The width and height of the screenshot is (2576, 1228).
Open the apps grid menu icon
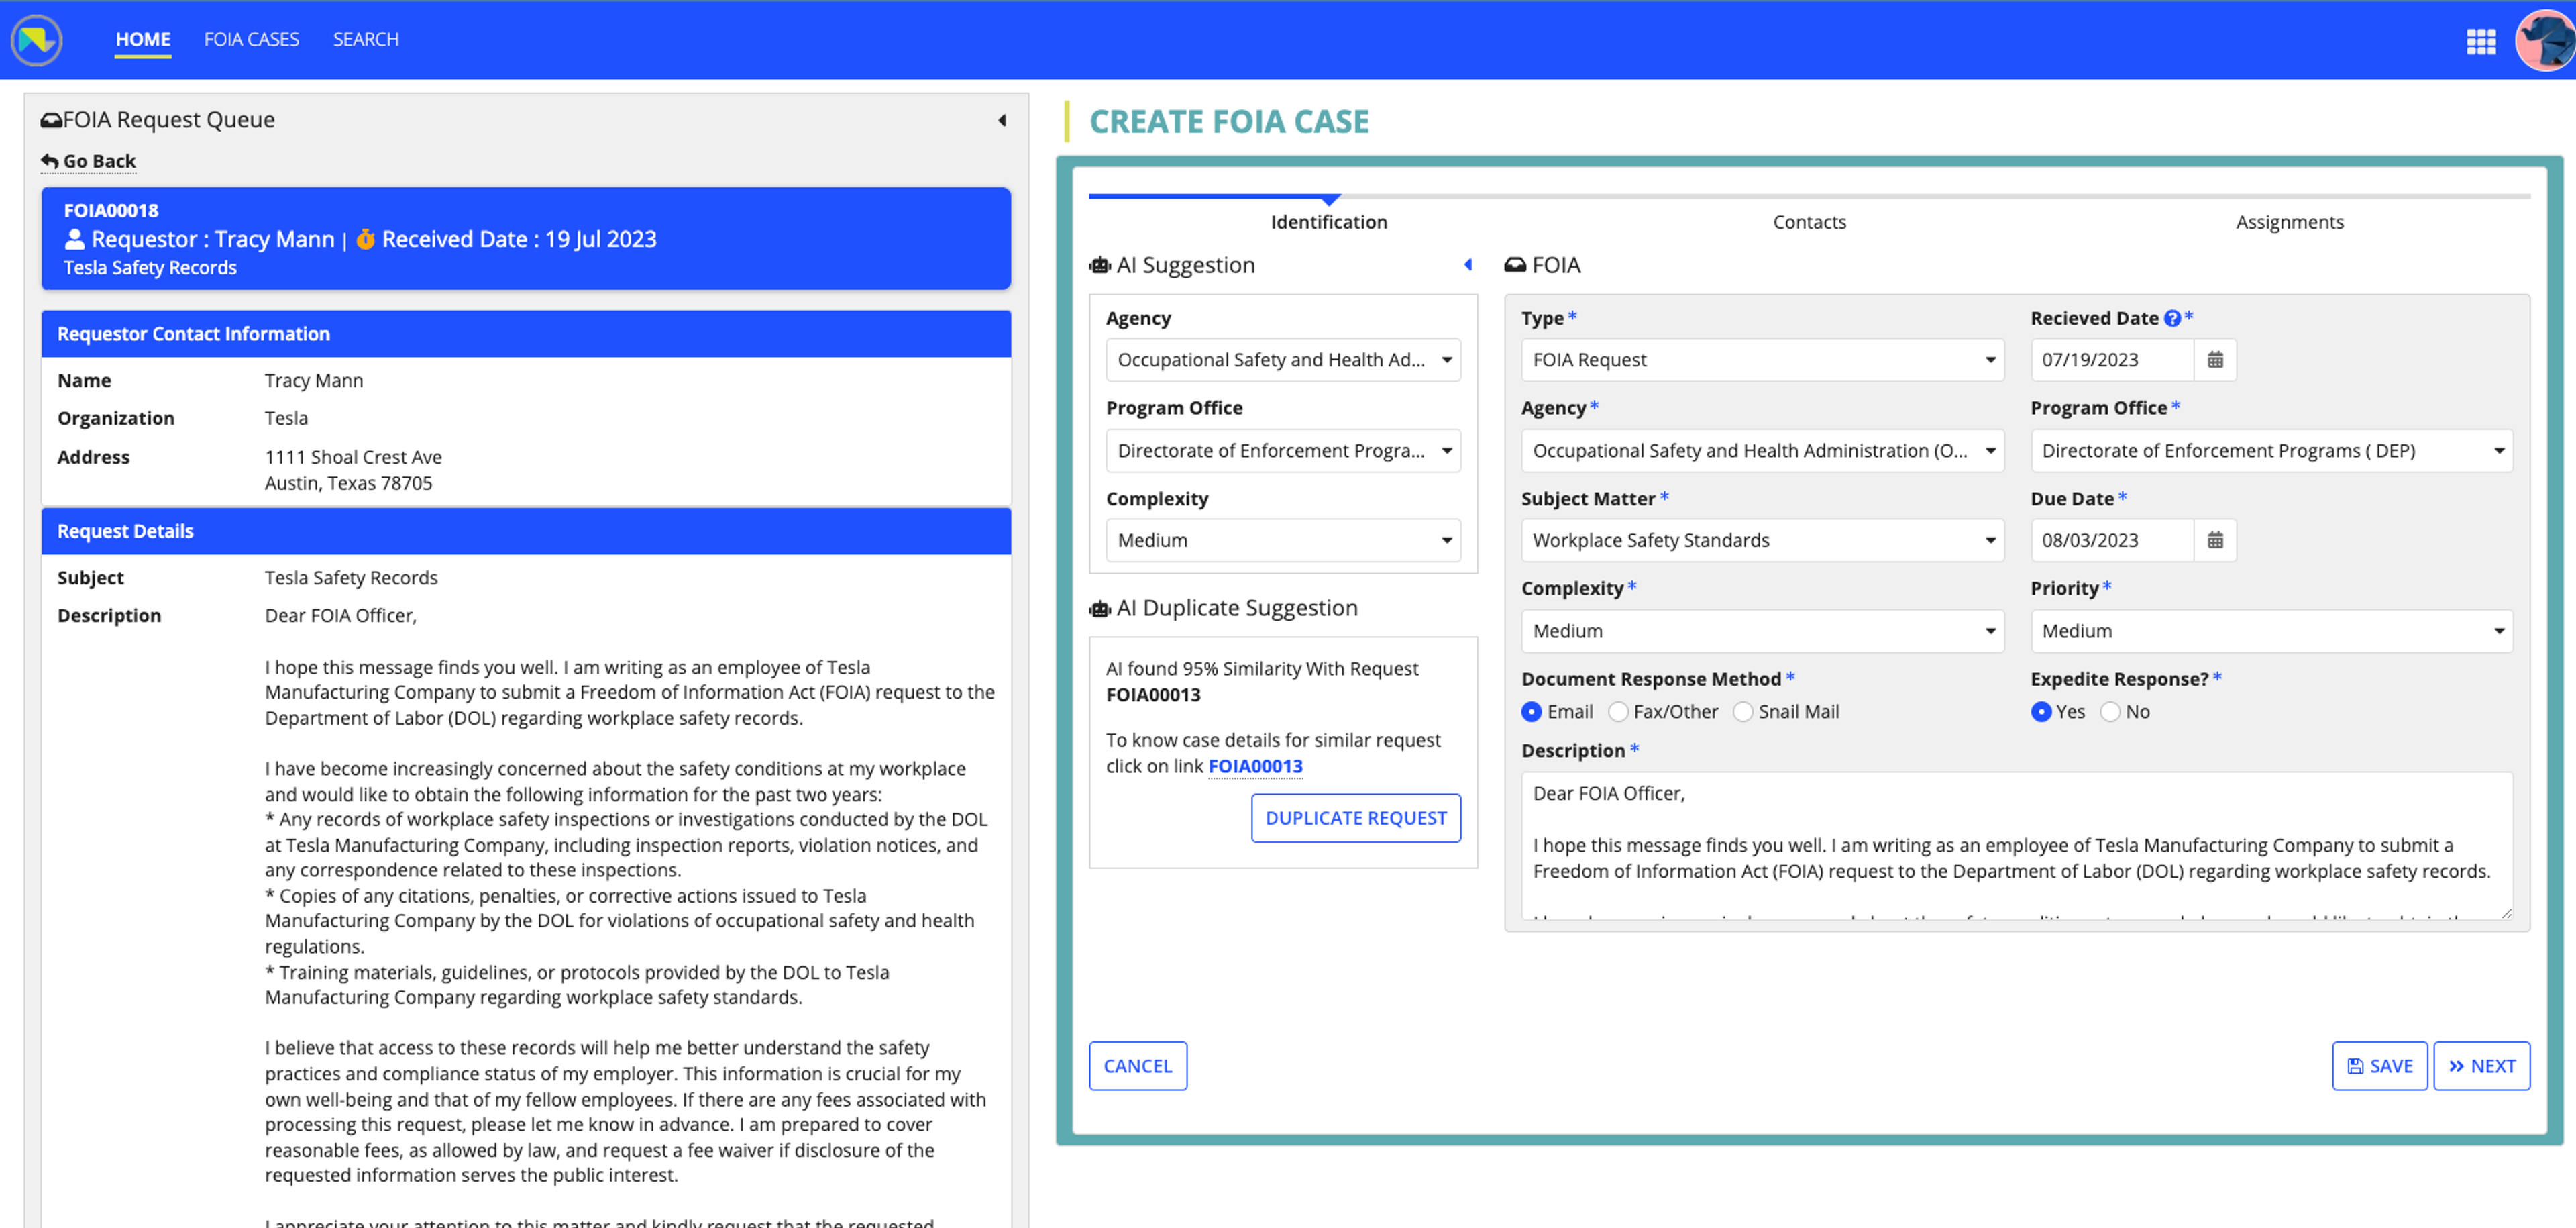[x=2481, y=41]
